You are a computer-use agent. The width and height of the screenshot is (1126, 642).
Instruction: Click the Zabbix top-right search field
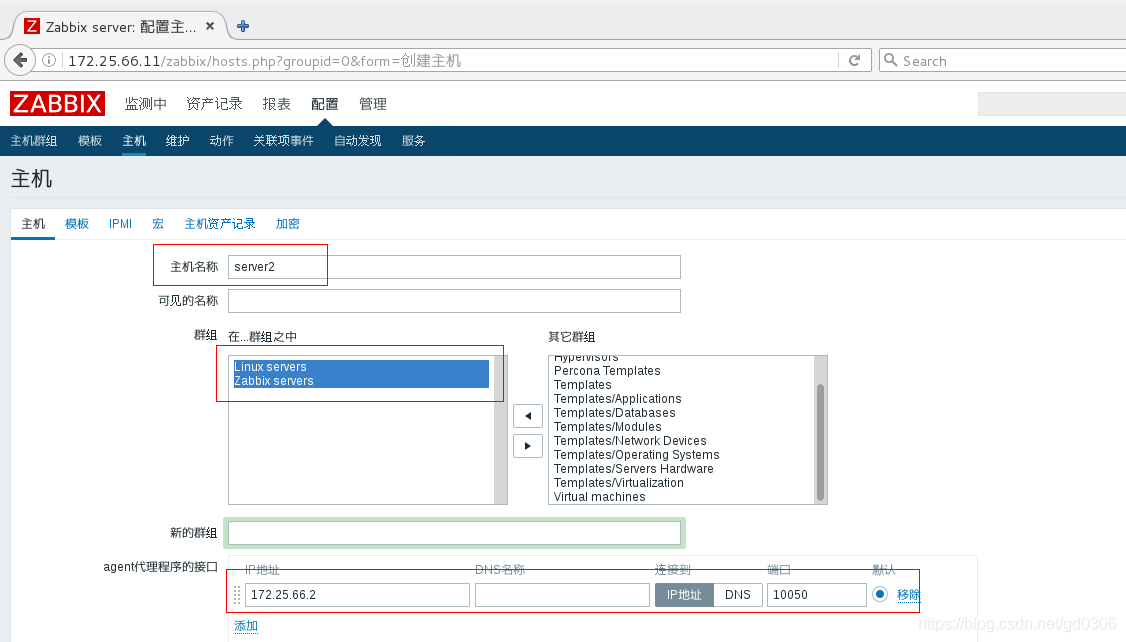[1052, 104]
